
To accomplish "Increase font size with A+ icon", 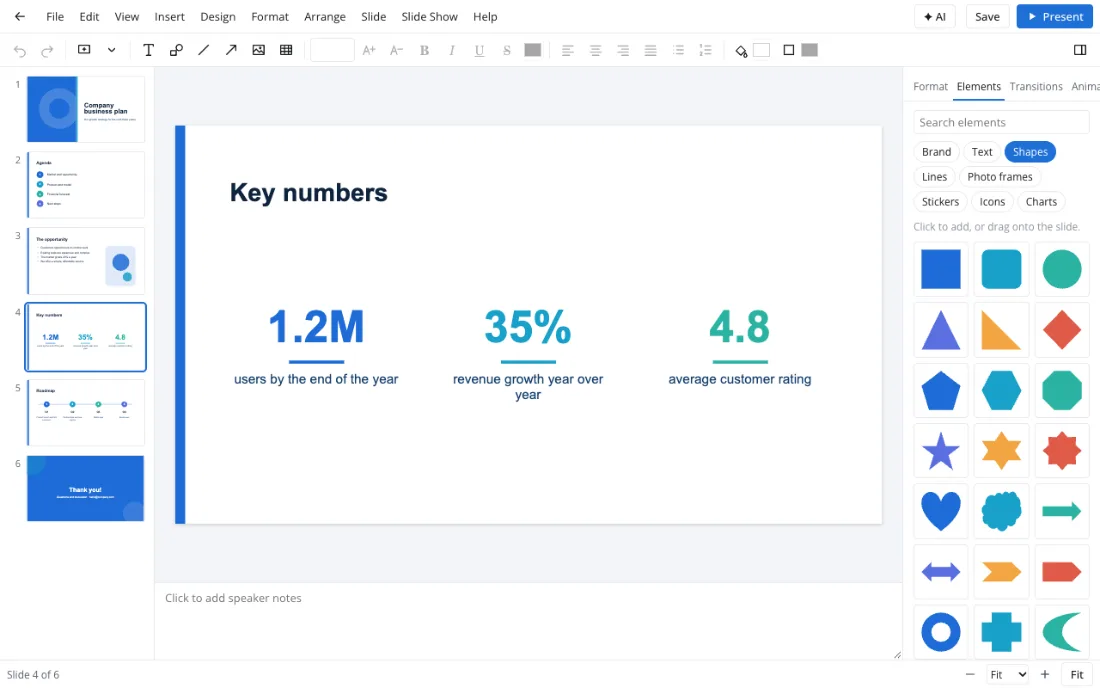I will 369,50.
